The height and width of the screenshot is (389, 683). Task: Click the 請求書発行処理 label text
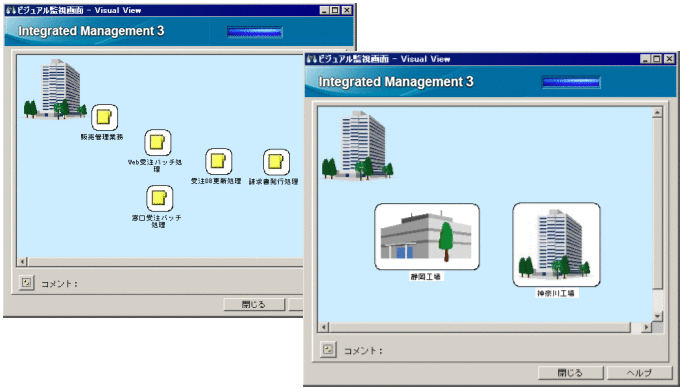[274, 181]
